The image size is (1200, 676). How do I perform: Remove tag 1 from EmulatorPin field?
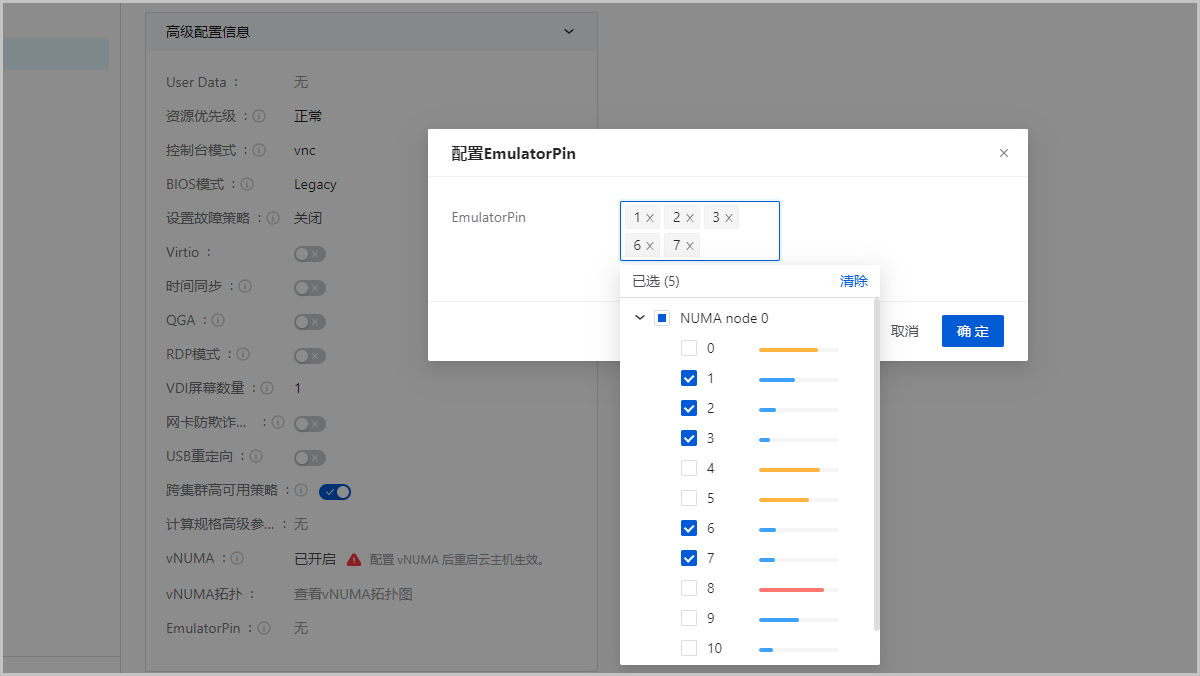[650, 218]
